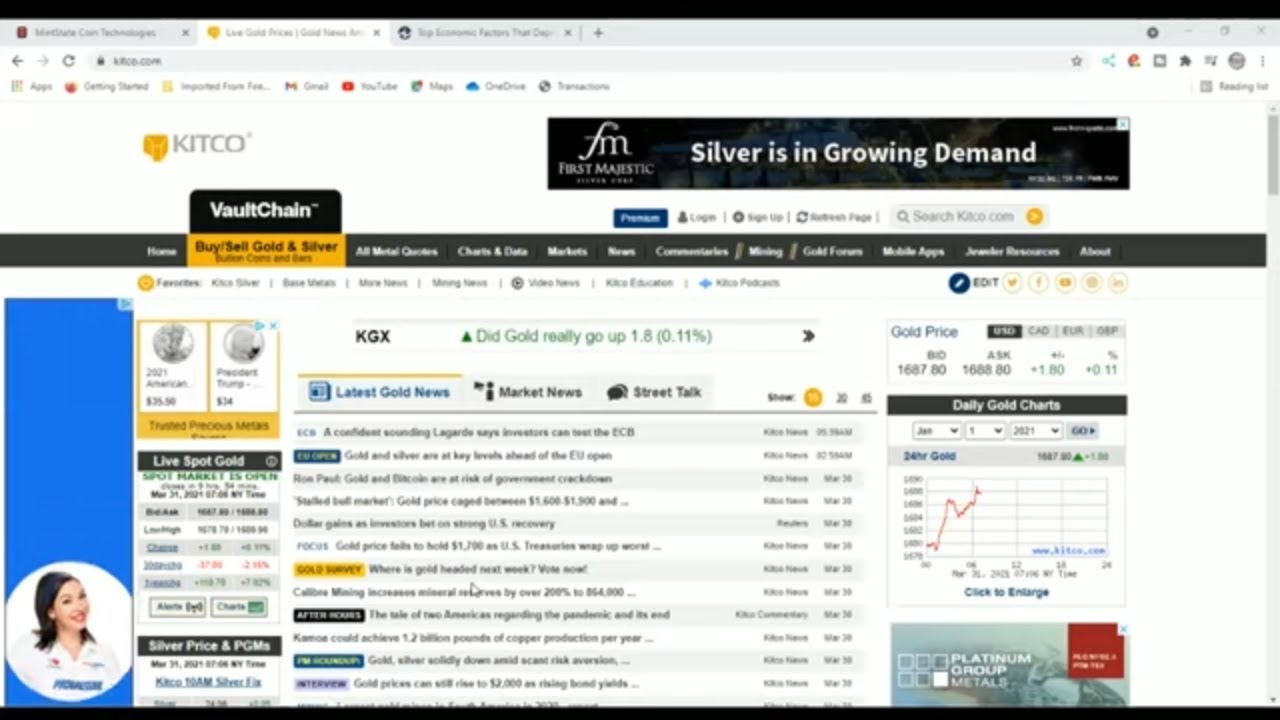Open Kitco's YouTube icon
The width and height of the screenshot is (1280, 720).
coord(1065,283)
